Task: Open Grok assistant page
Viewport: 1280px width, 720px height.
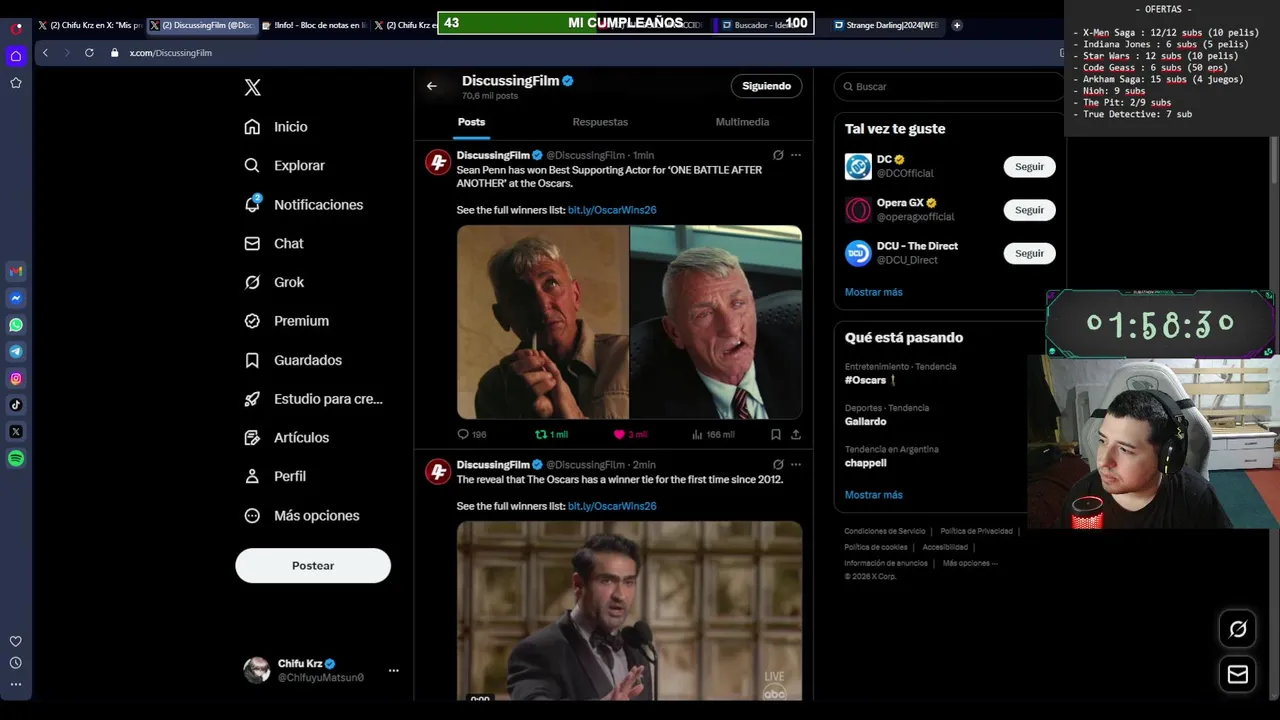Action: click(x=274, y=282)
